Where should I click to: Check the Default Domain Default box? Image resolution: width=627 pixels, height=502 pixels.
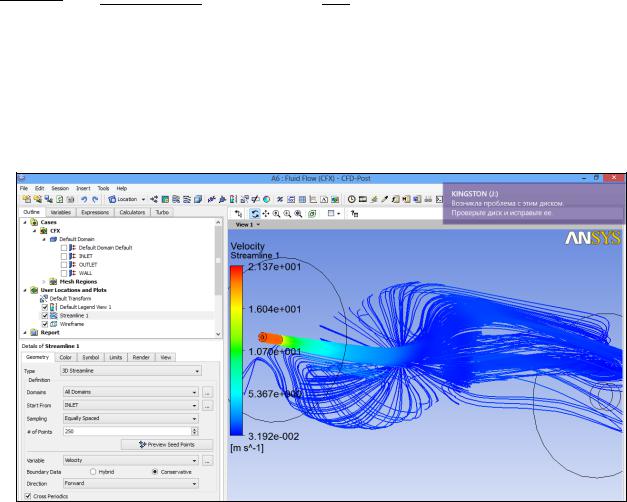click(x=64, y=248)
